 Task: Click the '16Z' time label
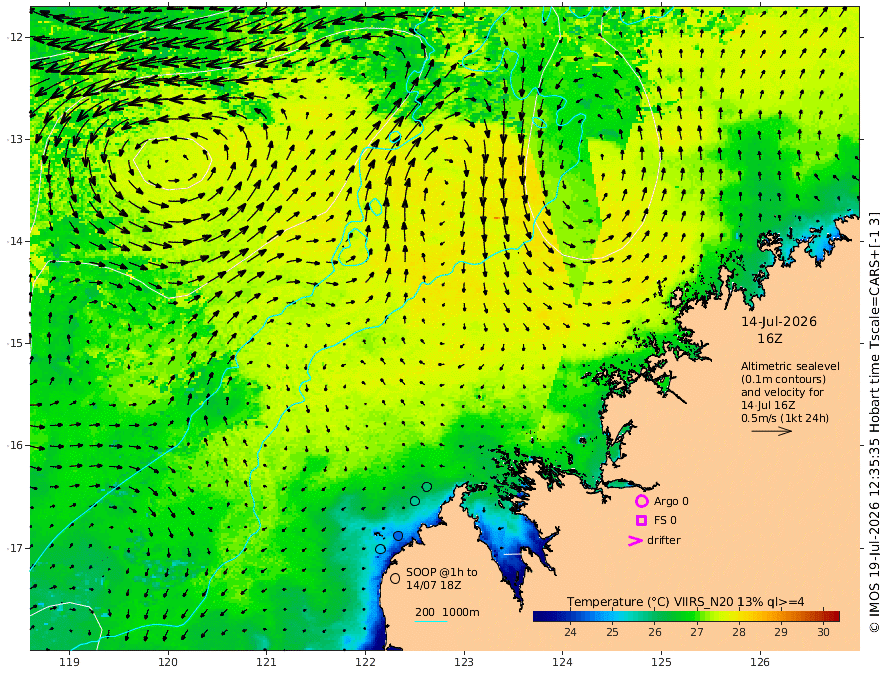point(769,339)
